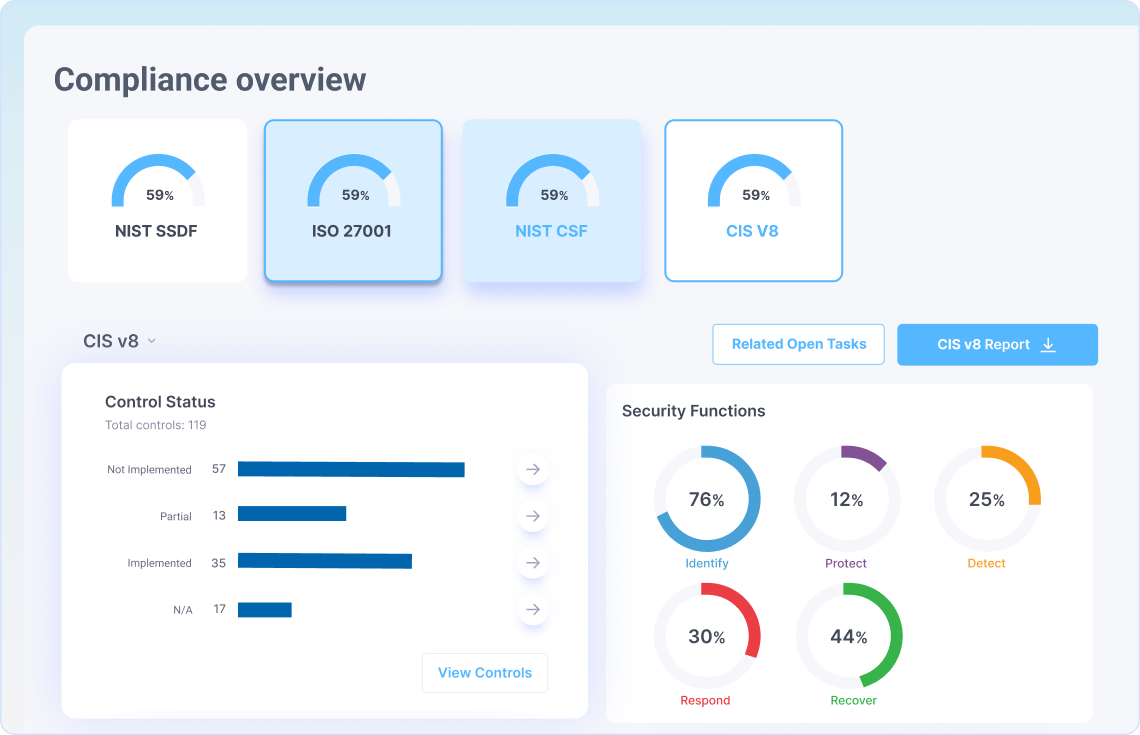This screenshot has width=1140, height=735.
Task: Click the View Controls button
Action: click(x=484, y=673)
